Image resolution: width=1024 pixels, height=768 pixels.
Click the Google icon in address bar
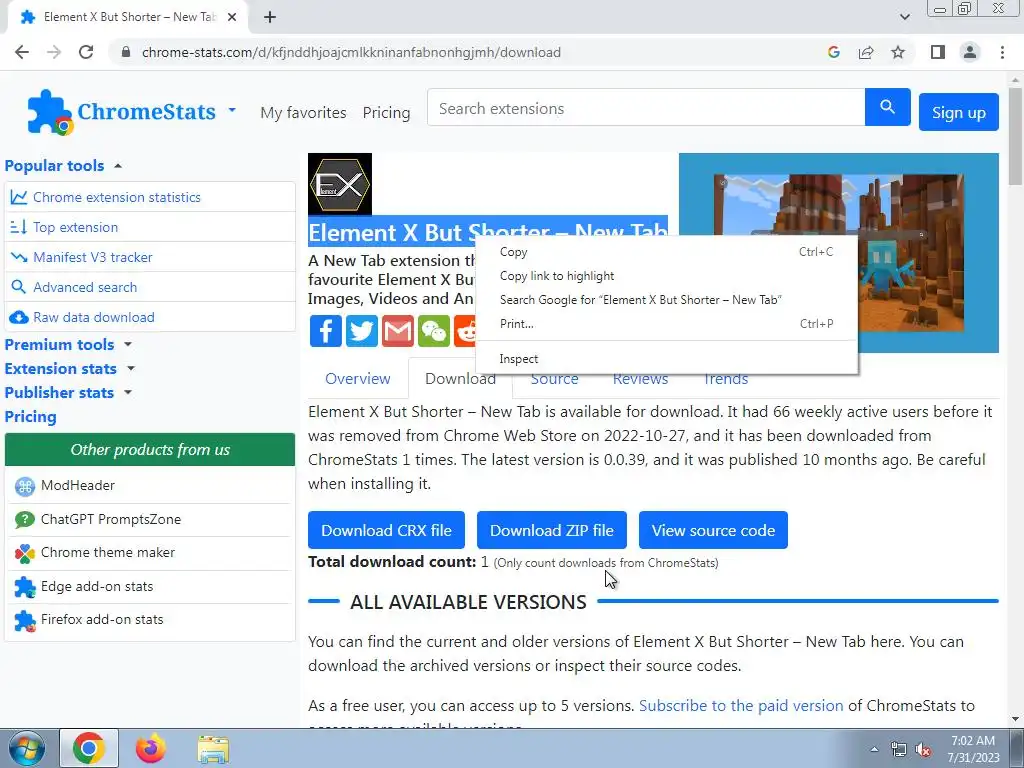point(833,52)
